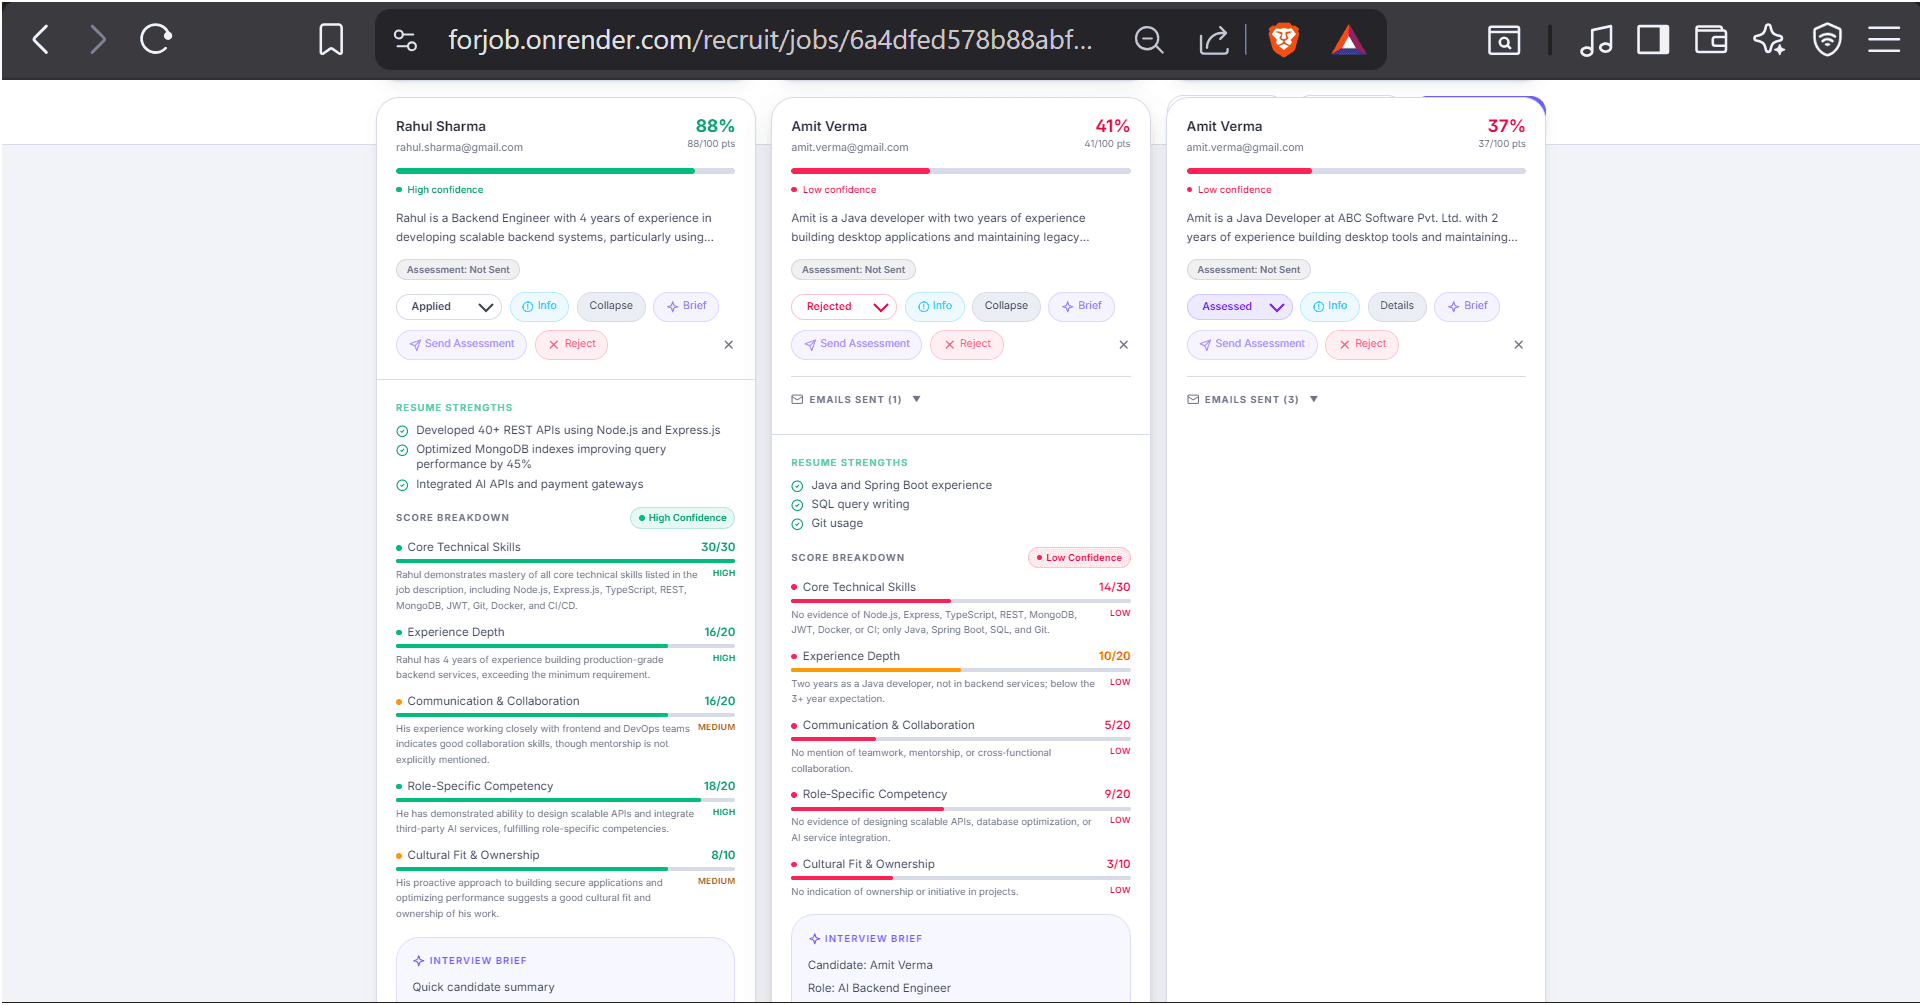The image size is (1922, 1005).
Task: Click the Brave Shields lion icon
Action: (1283, 40)
